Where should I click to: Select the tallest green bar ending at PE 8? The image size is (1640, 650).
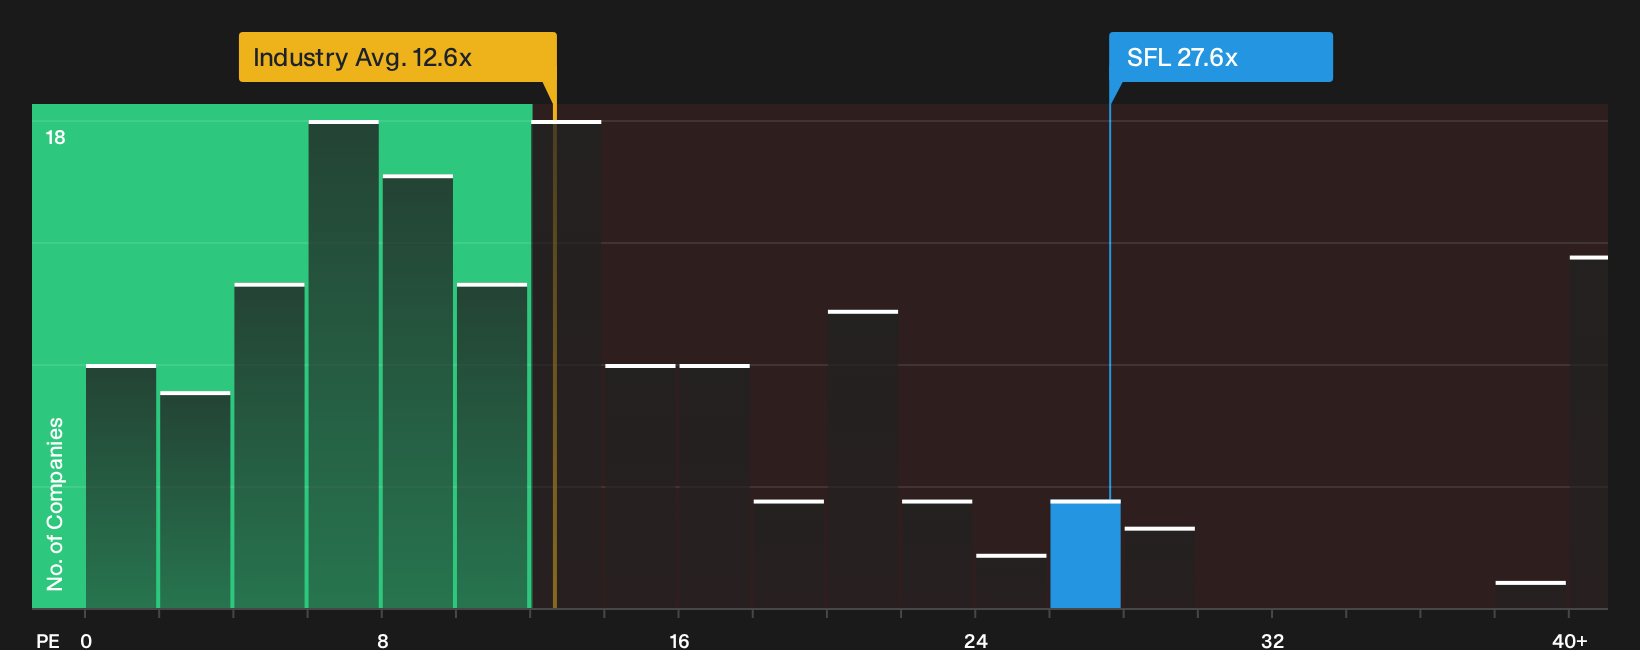click(x=344, y=364)
